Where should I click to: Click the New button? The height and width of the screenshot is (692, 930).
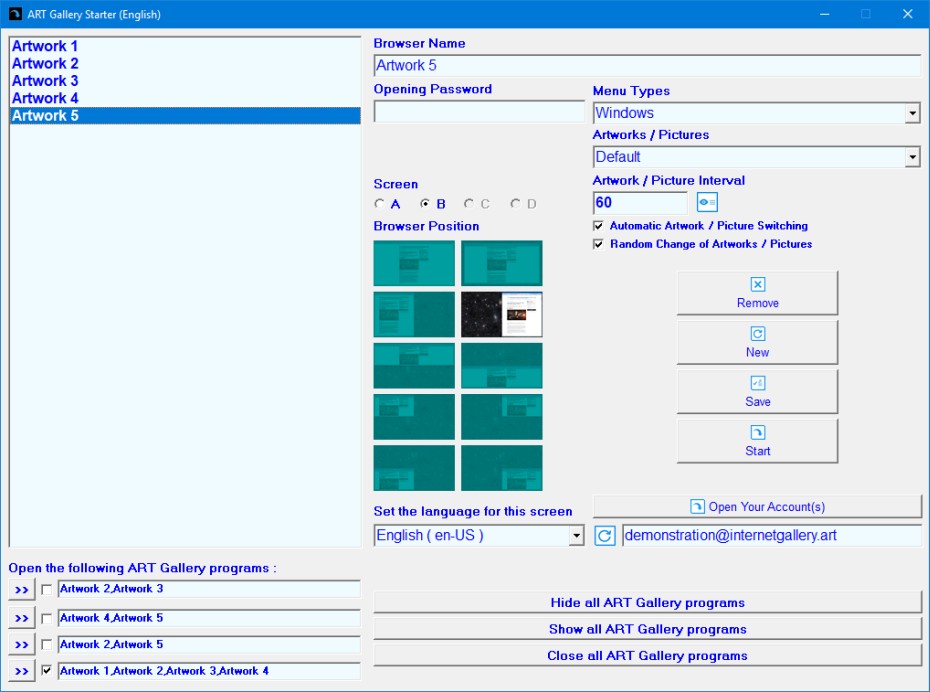[757, 342]
